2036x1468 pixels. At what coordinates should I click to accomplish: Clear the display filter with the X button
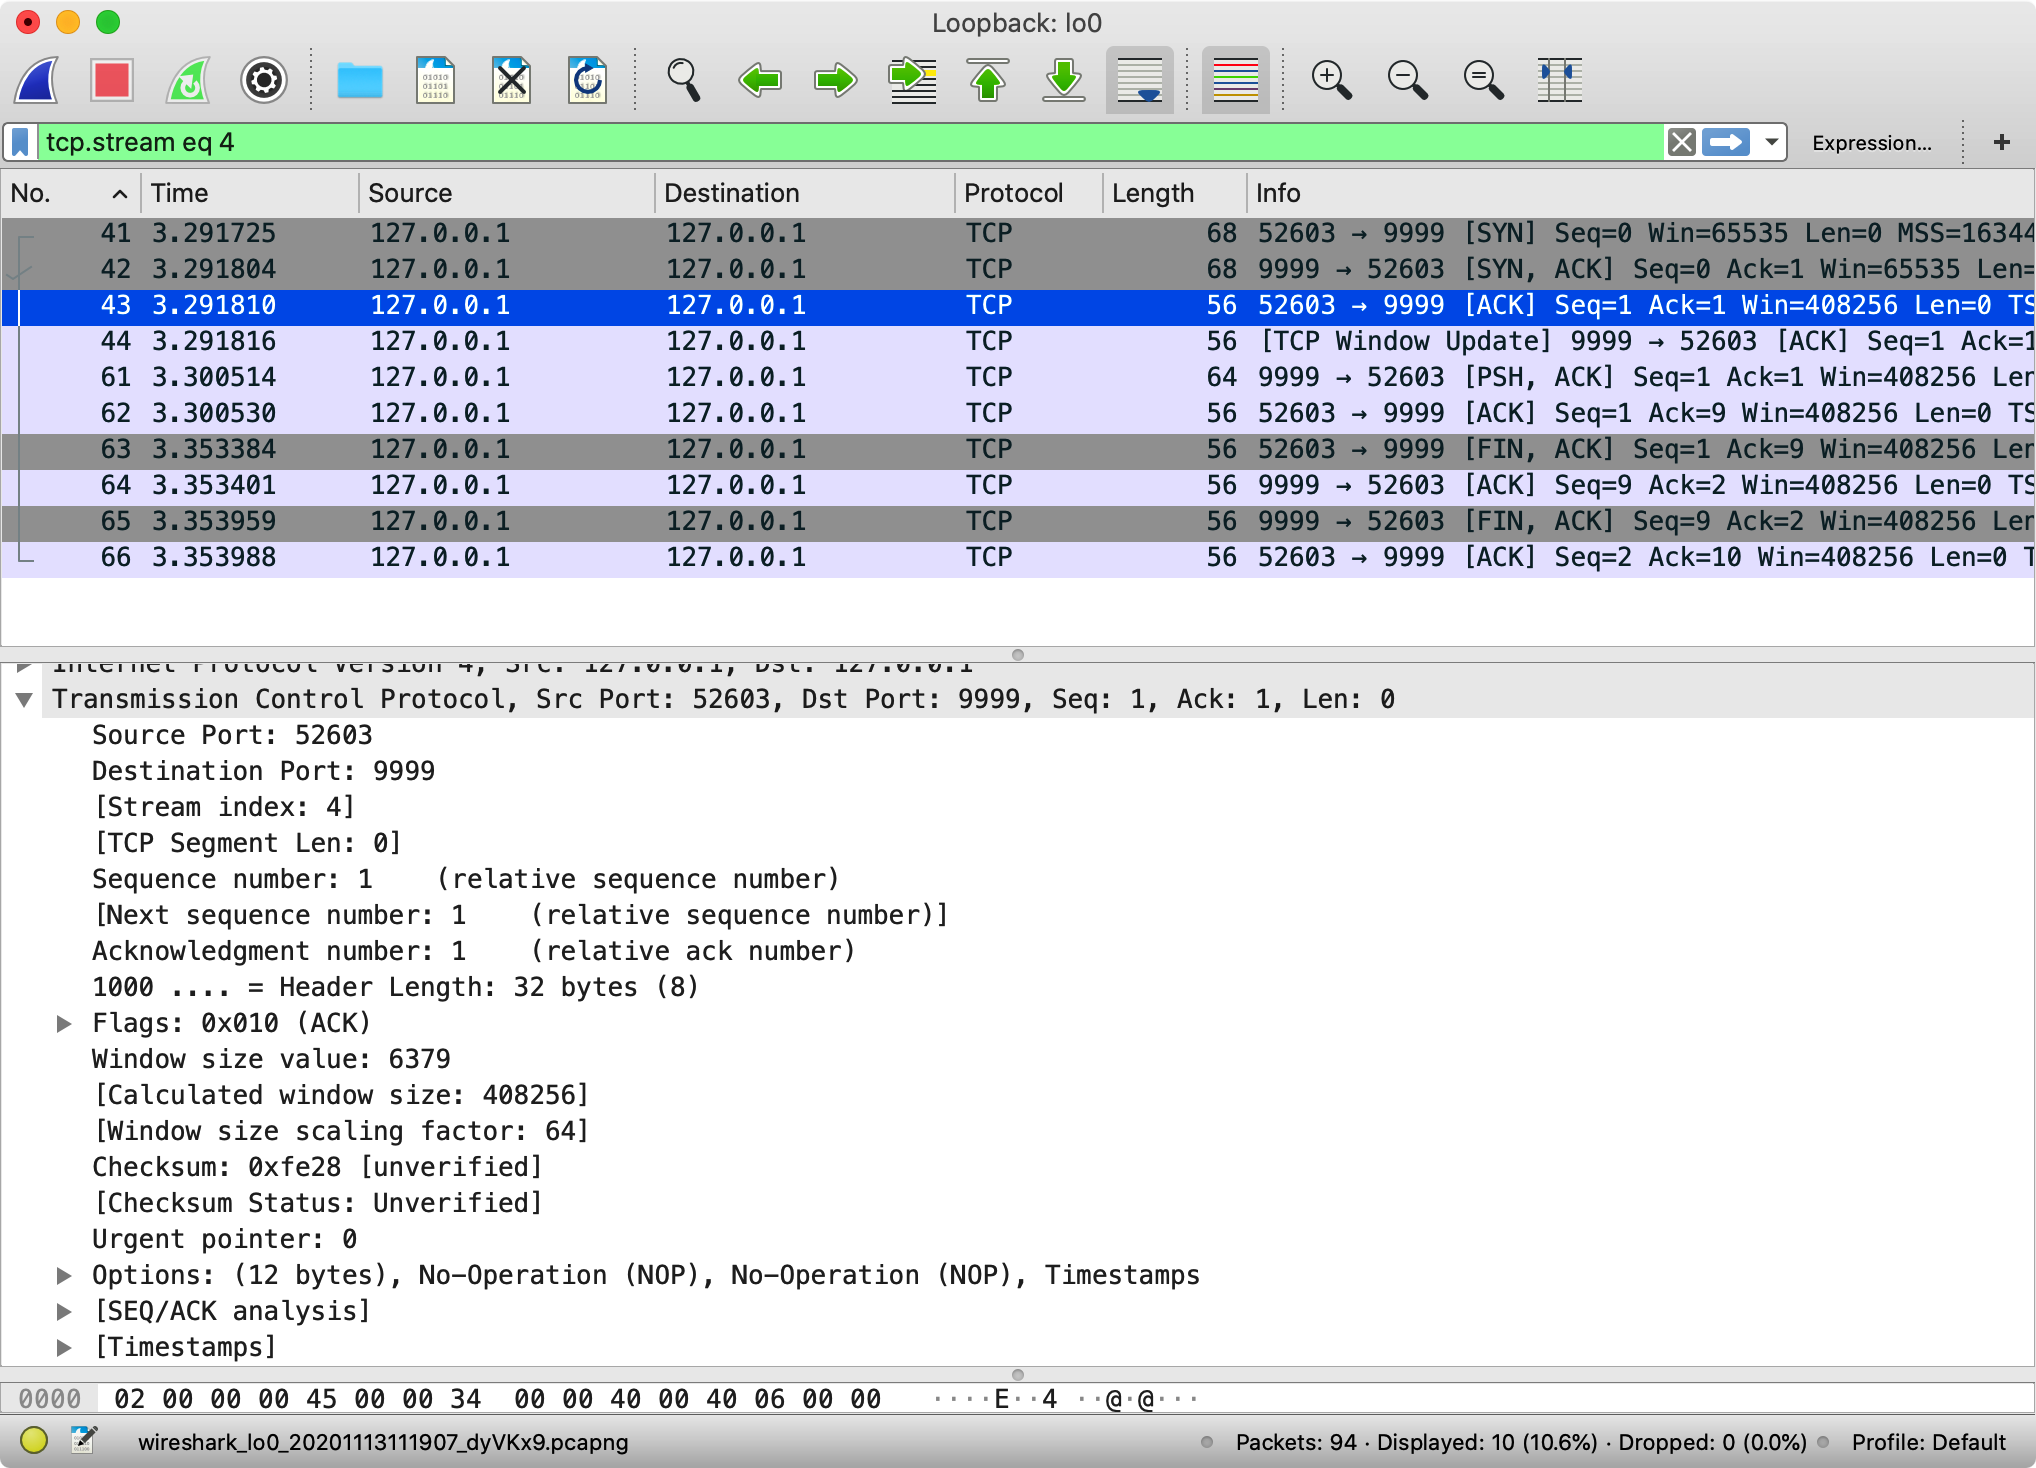(1682, 142)
